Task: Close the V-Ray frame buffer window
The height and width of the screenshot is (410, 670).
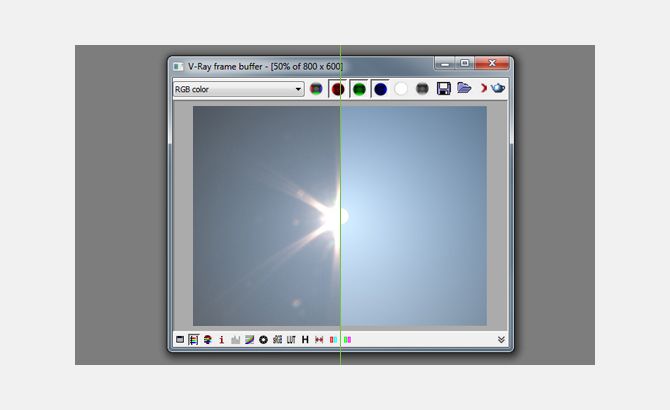Action: point(492,63)
